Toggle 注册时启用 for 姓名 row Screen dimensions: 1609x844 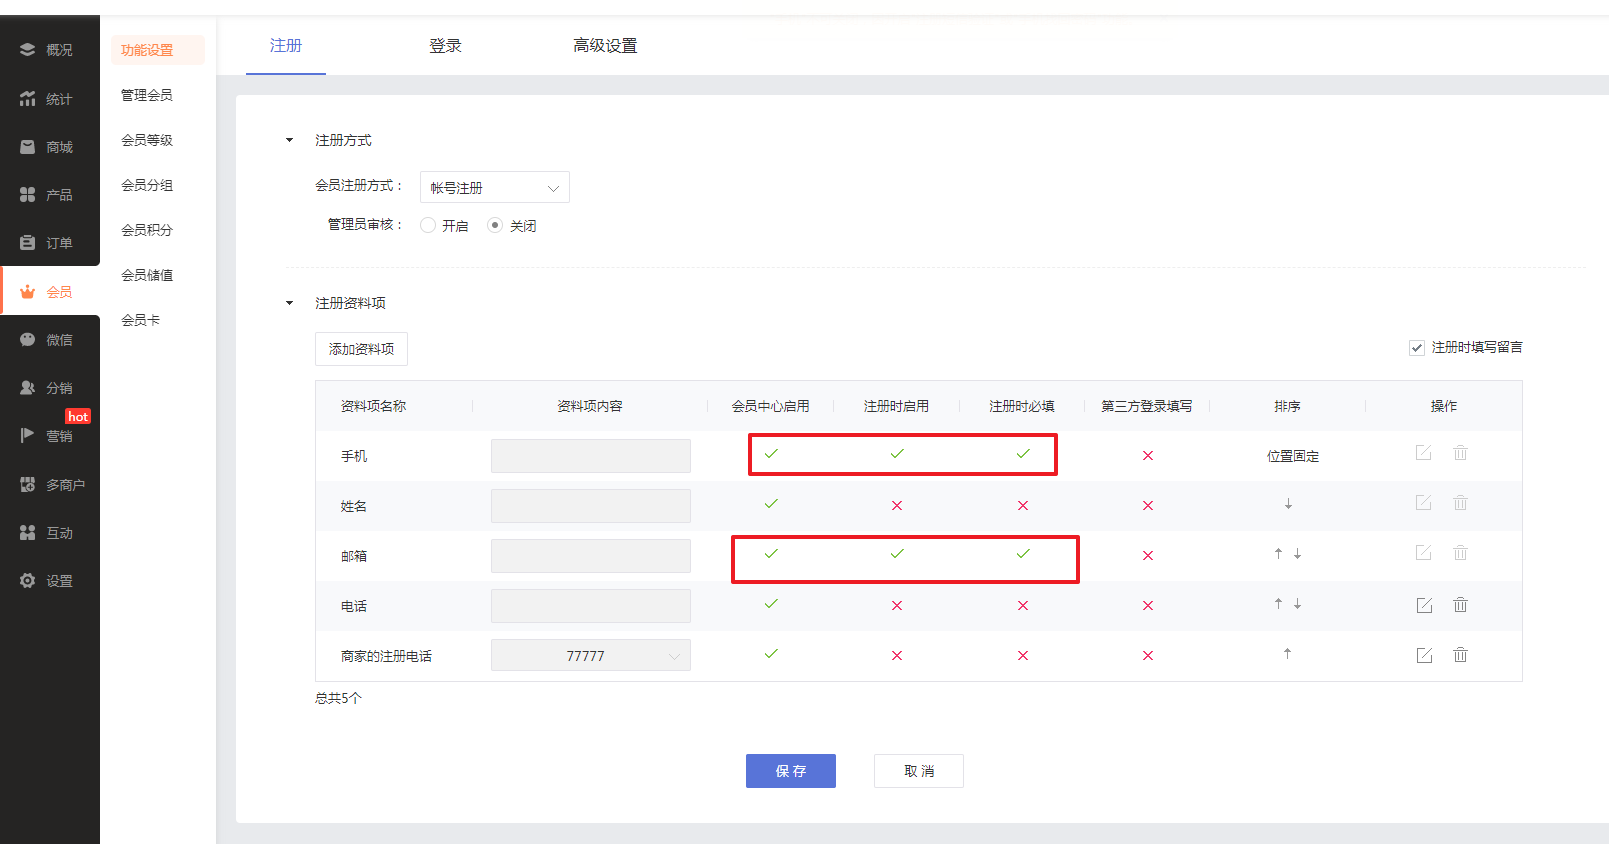coord(897,505)
